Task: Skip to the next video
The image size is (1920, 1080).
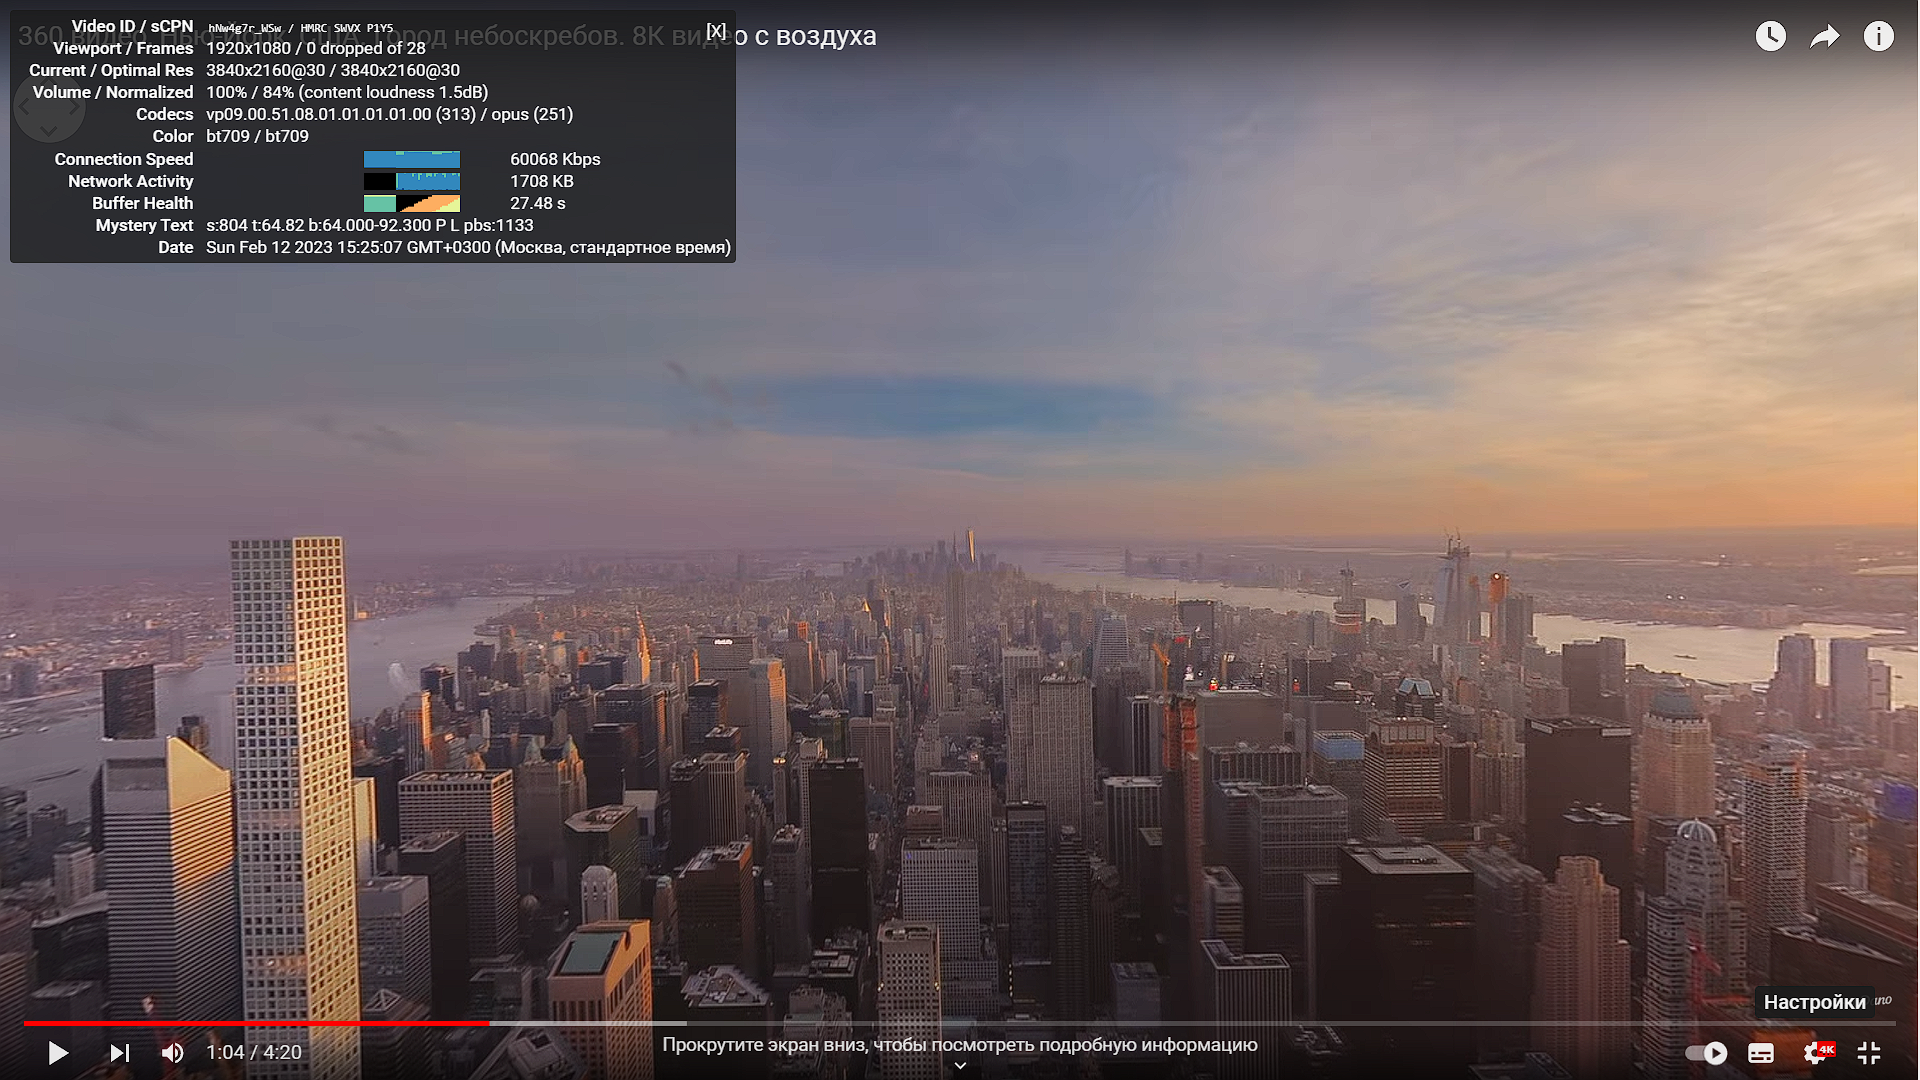Action: point(119,1053)
